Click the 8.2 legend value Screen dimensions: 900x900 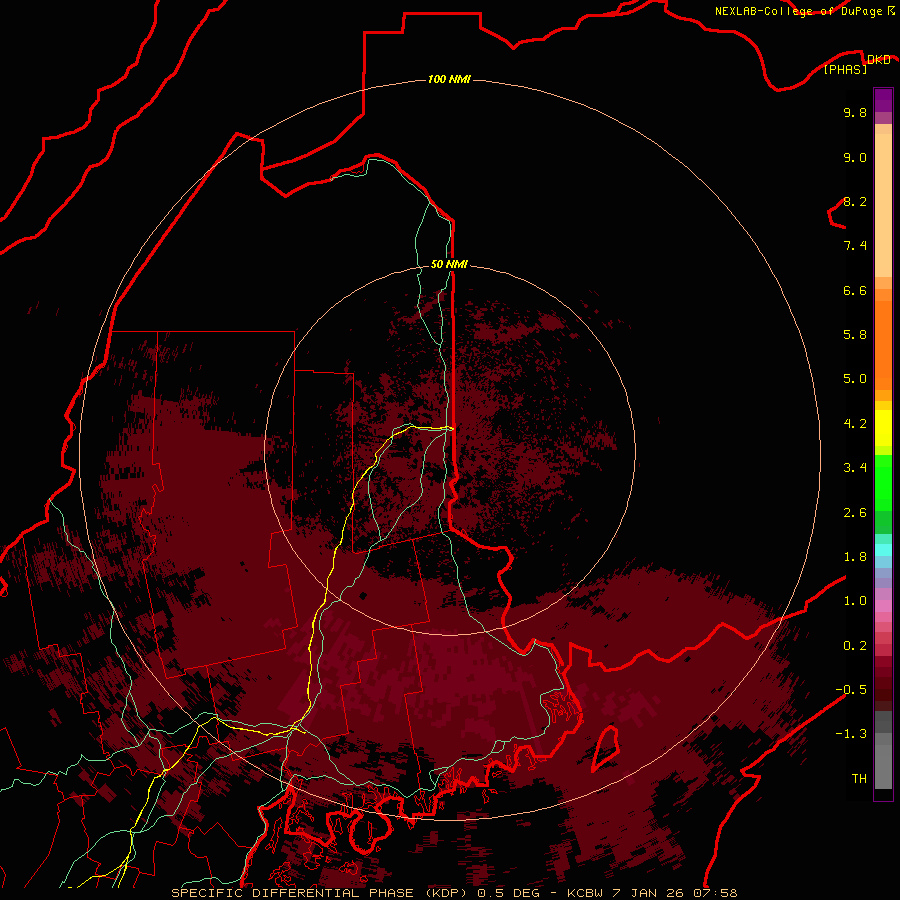pos(855,201)
